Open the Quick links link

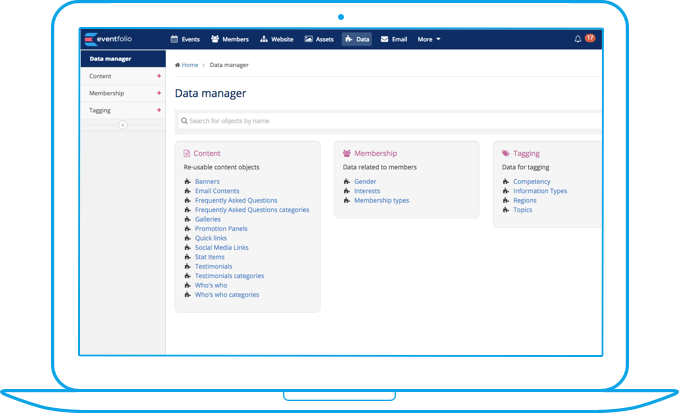tap(211, 238)
